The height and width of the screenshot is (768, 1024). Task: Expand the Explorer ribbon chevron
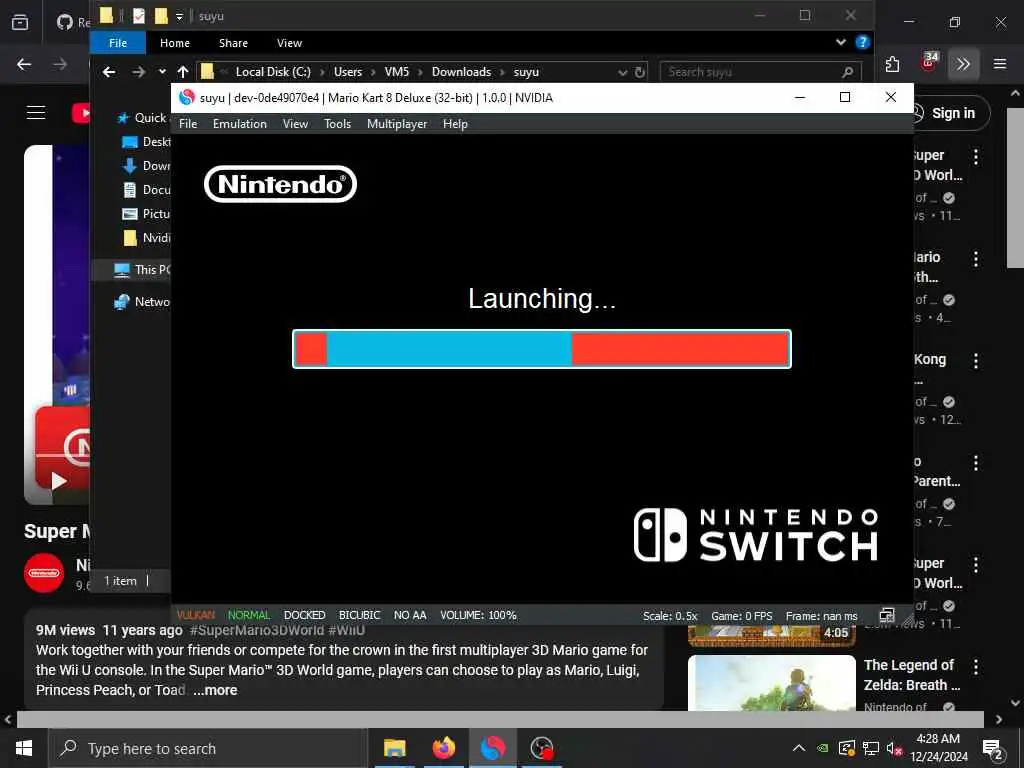pos(840,42)
